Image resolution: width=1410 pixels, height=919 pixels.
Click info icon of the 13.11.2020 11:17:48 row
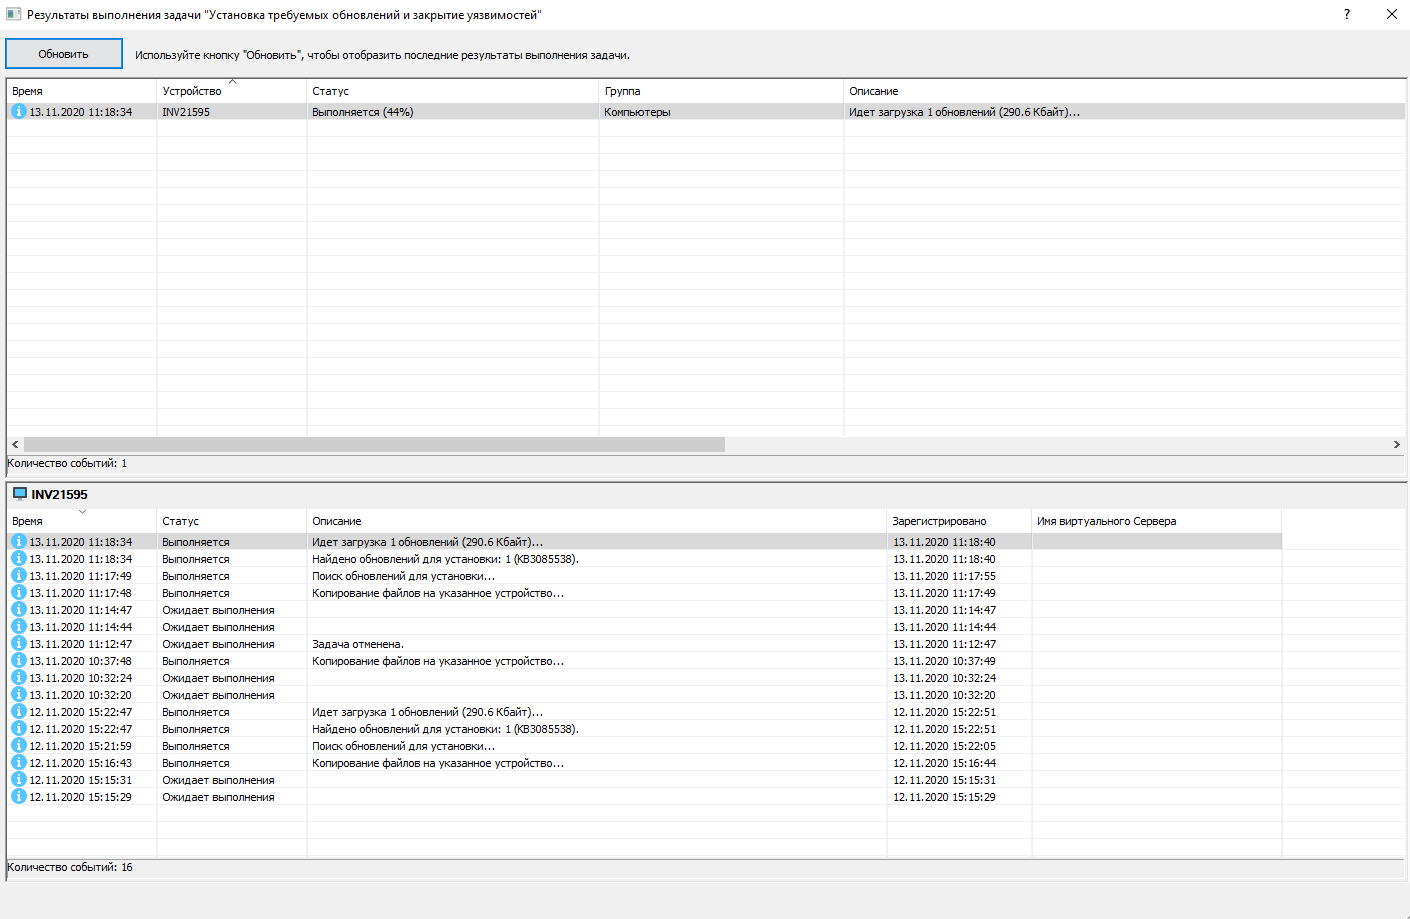pyautogui.click(x=18, y=593)
